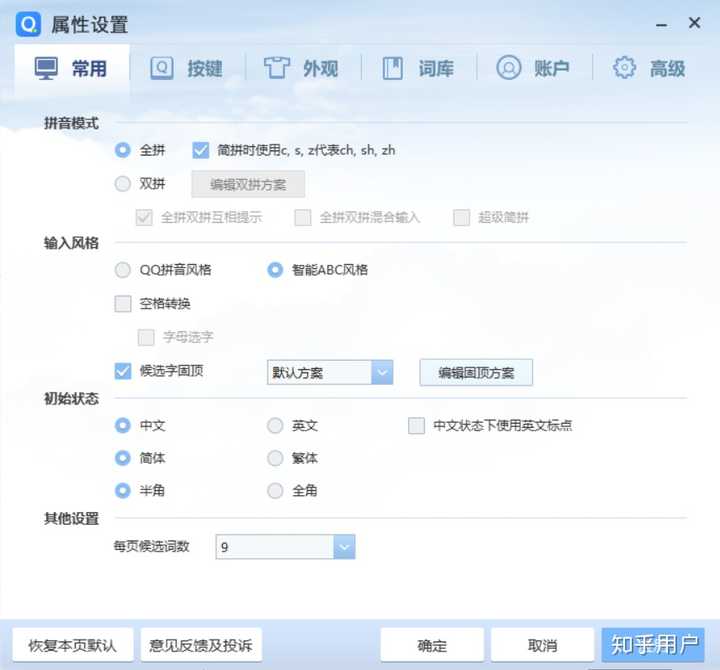Toggle 全拼双拼互相提示 checkbox
The image size is (720, 670).
(x=144, y=218)
